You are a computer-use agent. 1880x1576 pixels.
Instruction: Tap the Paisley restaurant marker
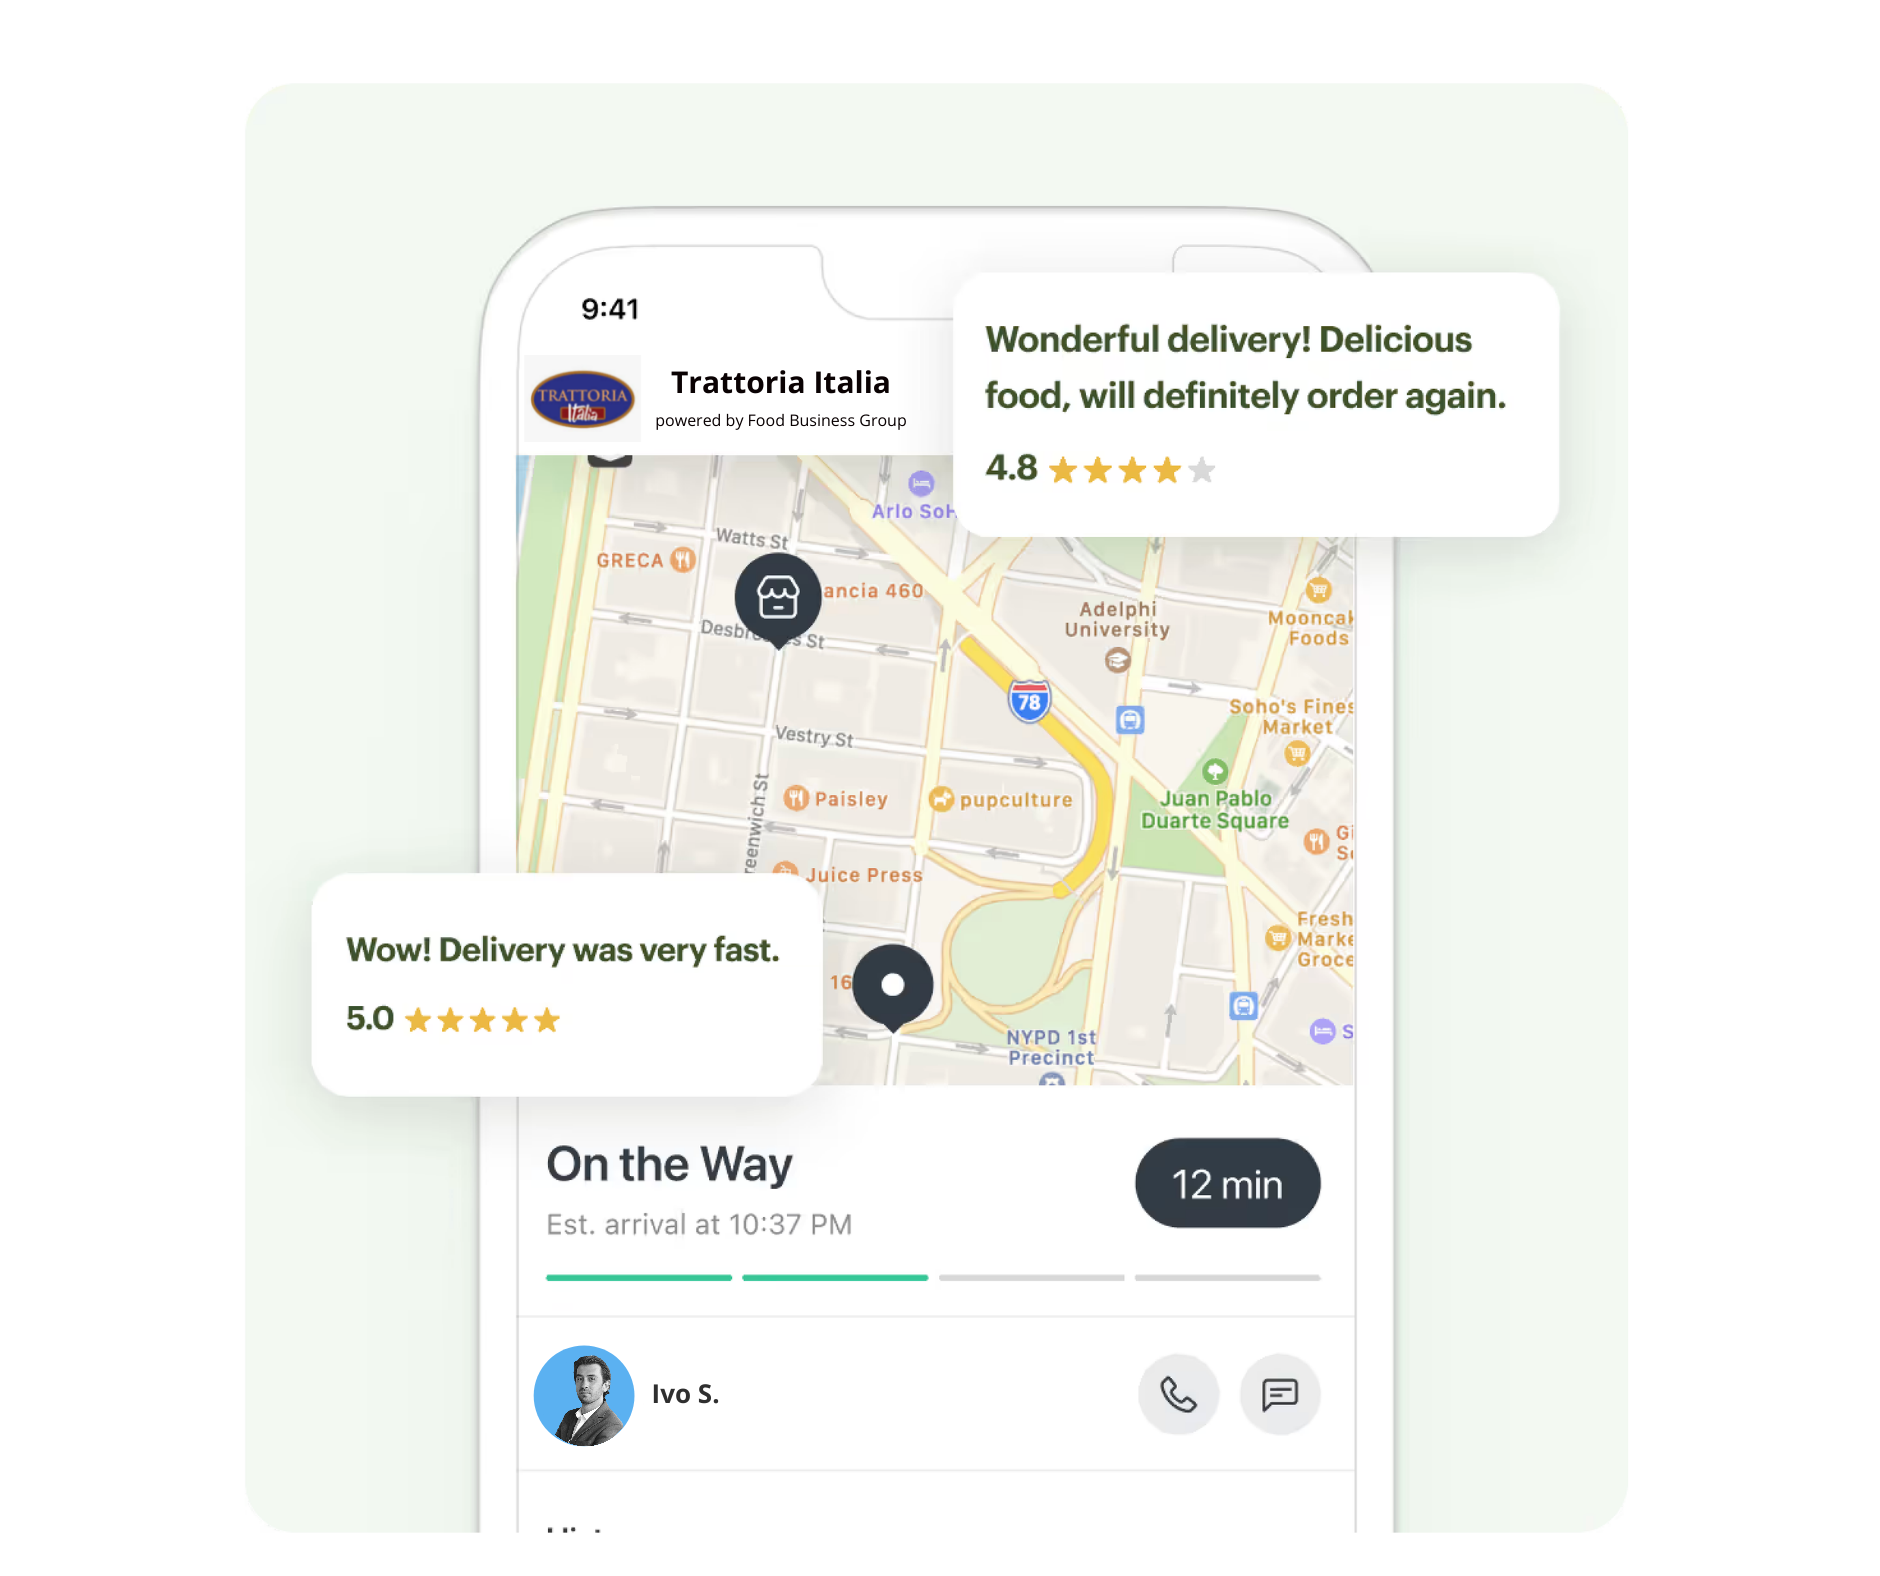coord(796,798)
